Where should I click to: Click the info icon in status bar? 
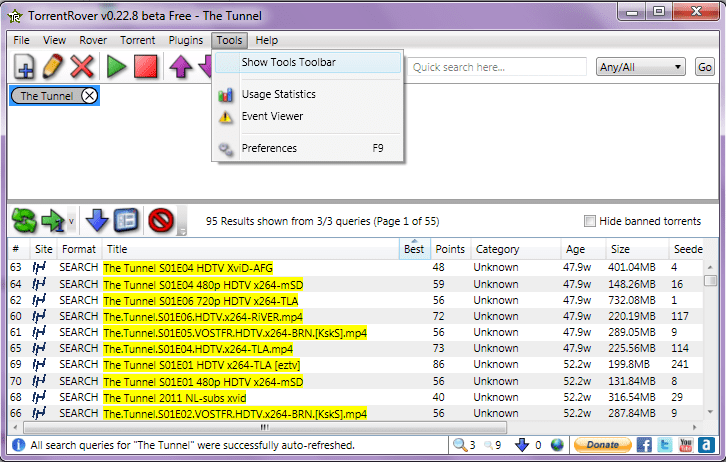click(x=19, y=445)
